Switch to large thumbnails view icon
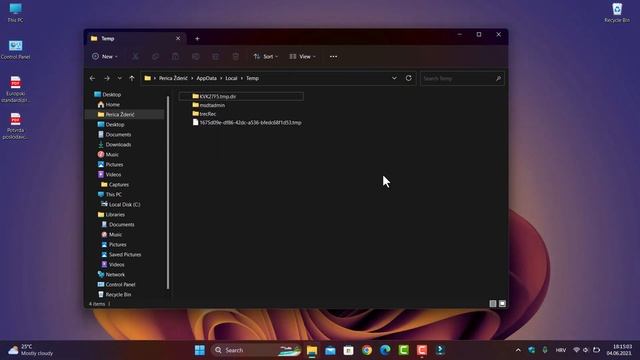This screenshot has height=360, width=640. click(x=502, y=304)
